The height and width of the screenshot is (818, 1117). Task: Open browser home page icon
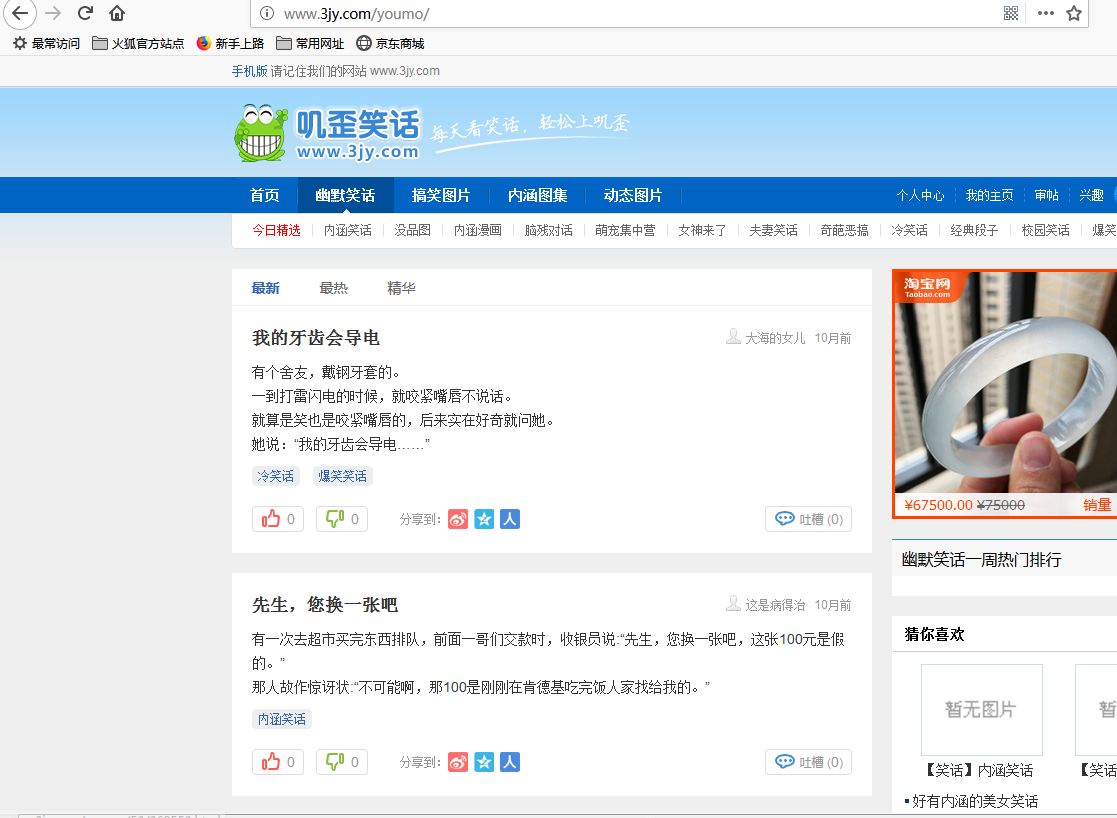117,13
